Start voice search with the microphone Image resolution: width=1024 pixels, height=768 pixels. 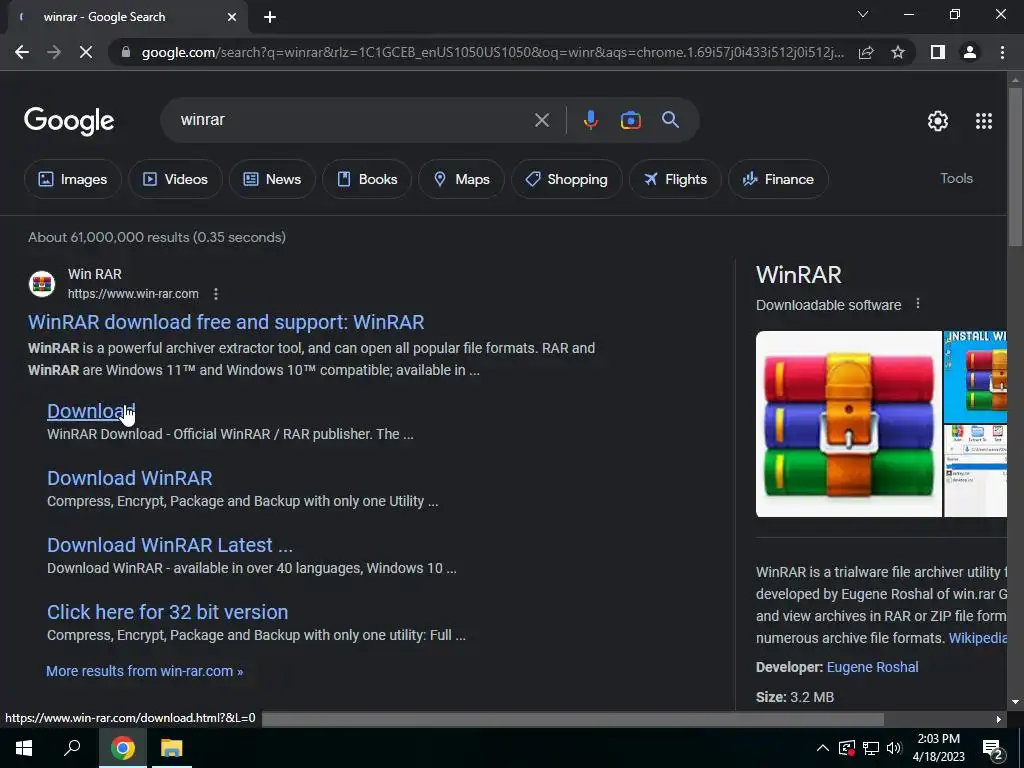click(591, 120)
